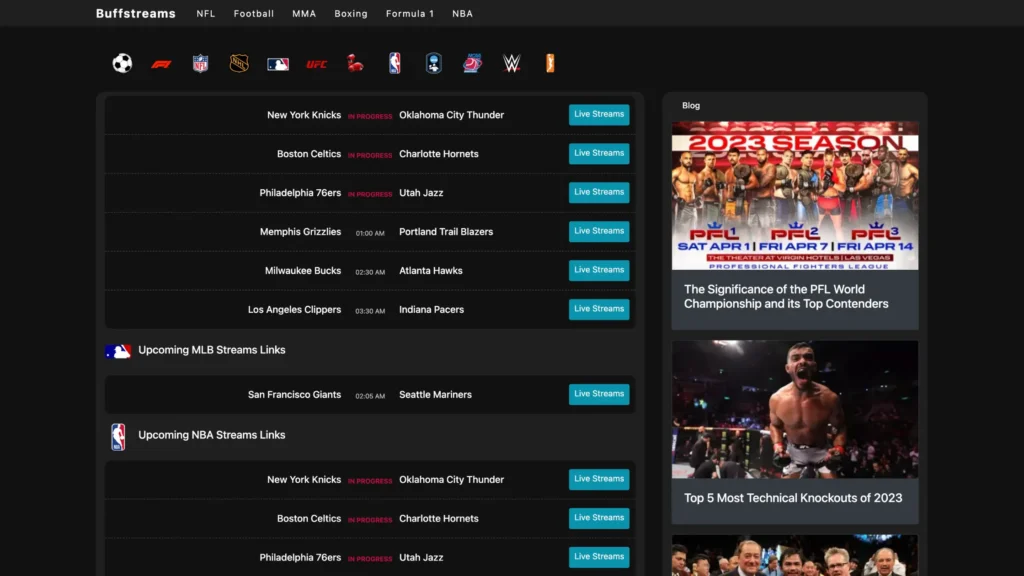
Task: Choose the WWE logo icon
Action: click(511, 63)
